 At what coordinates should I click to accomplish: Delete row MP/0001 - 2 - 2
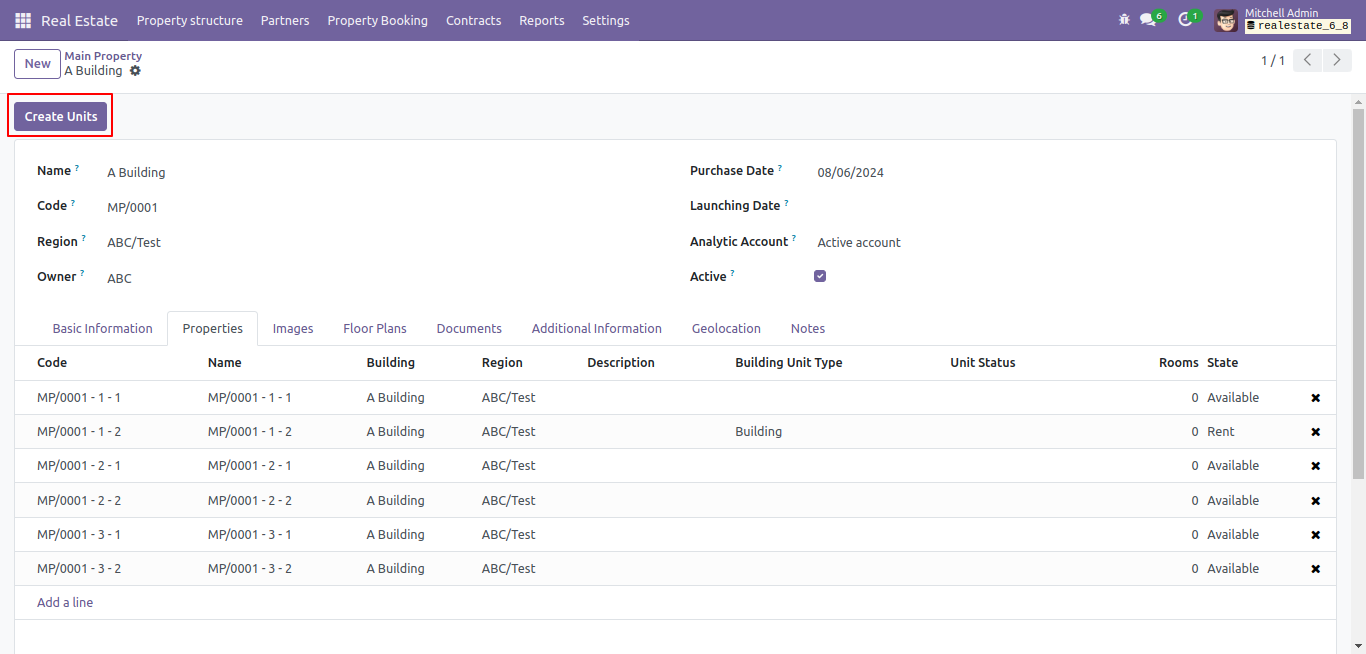tap(1316, 501)
